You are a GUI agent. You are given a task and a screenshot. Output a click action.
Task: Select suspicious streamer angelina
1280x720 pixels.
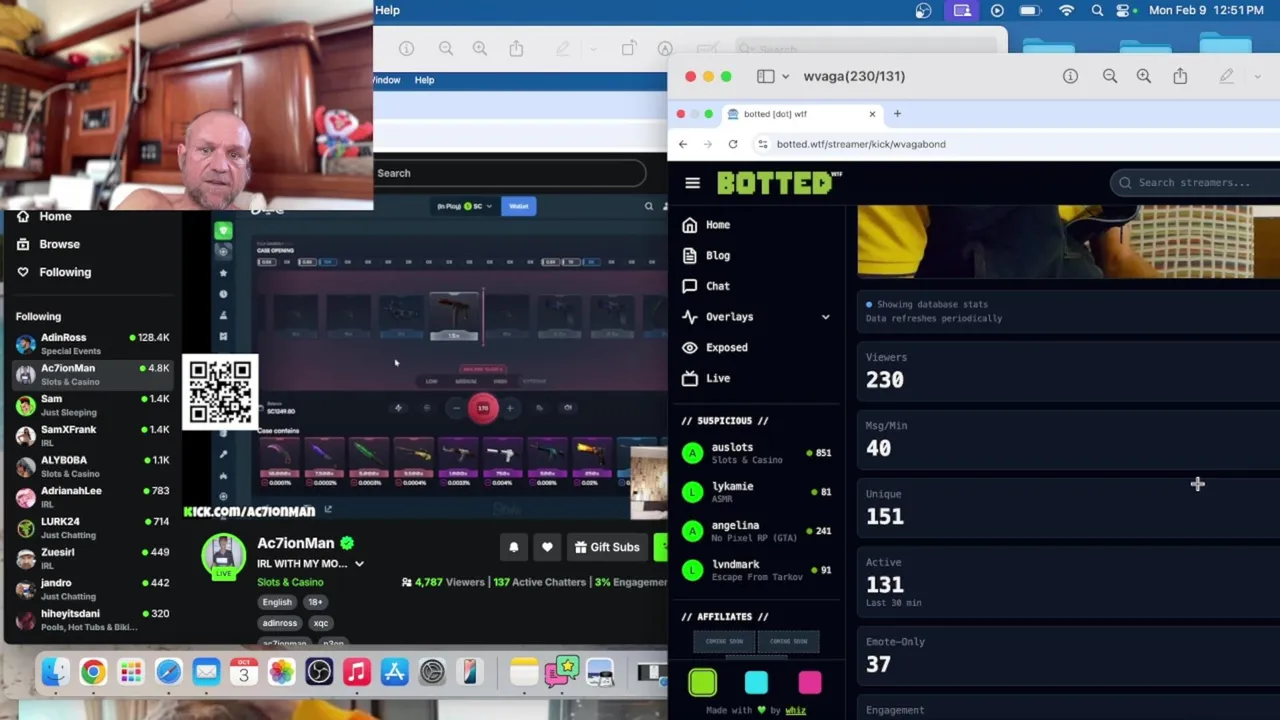(755, 530)
